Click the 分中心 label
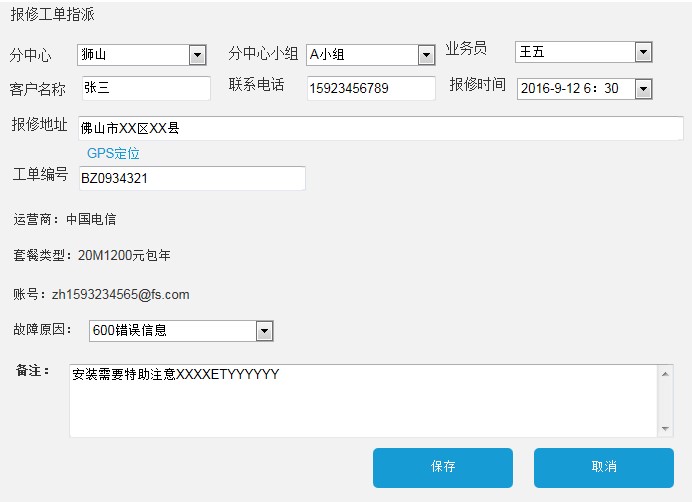This screenshot has height=502, width=692. coord(30,55)
